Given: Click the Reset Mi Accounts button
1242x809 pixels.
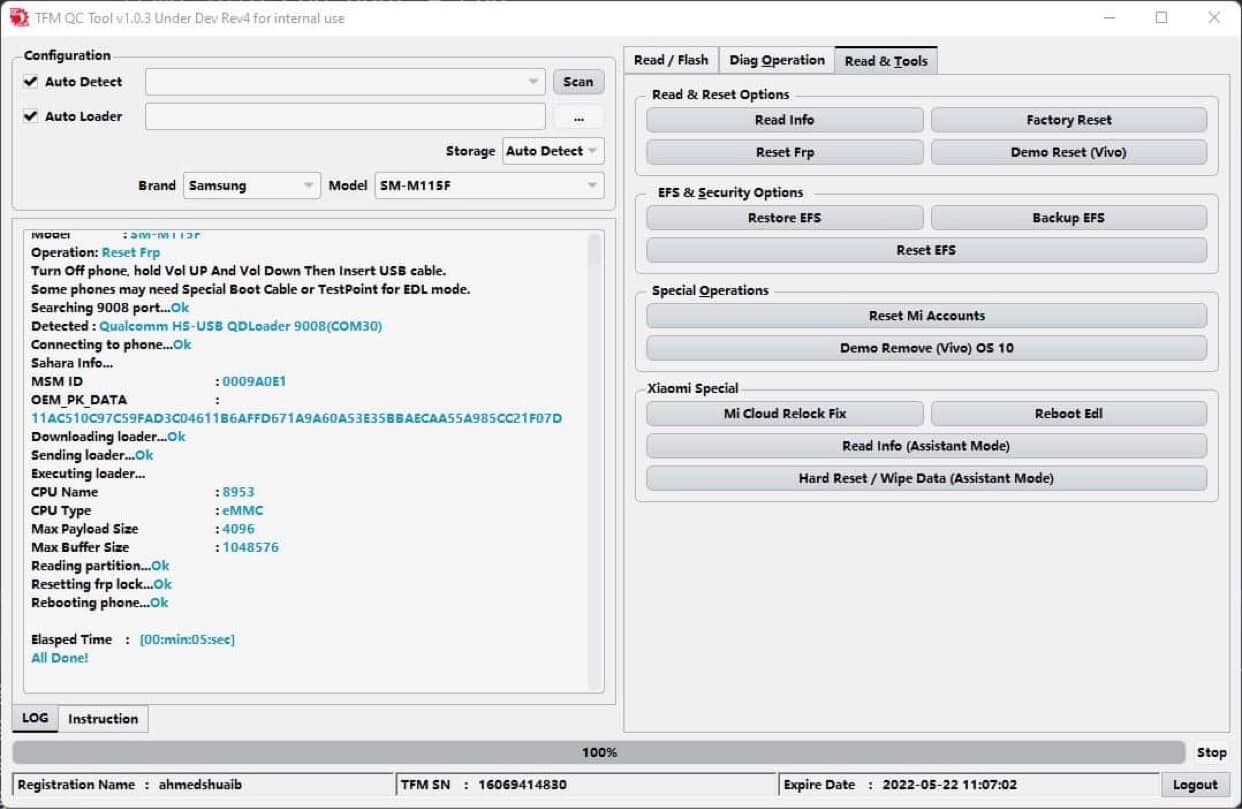Looking at the screenshot, I should pyautogui.click(x=926, y=316).
